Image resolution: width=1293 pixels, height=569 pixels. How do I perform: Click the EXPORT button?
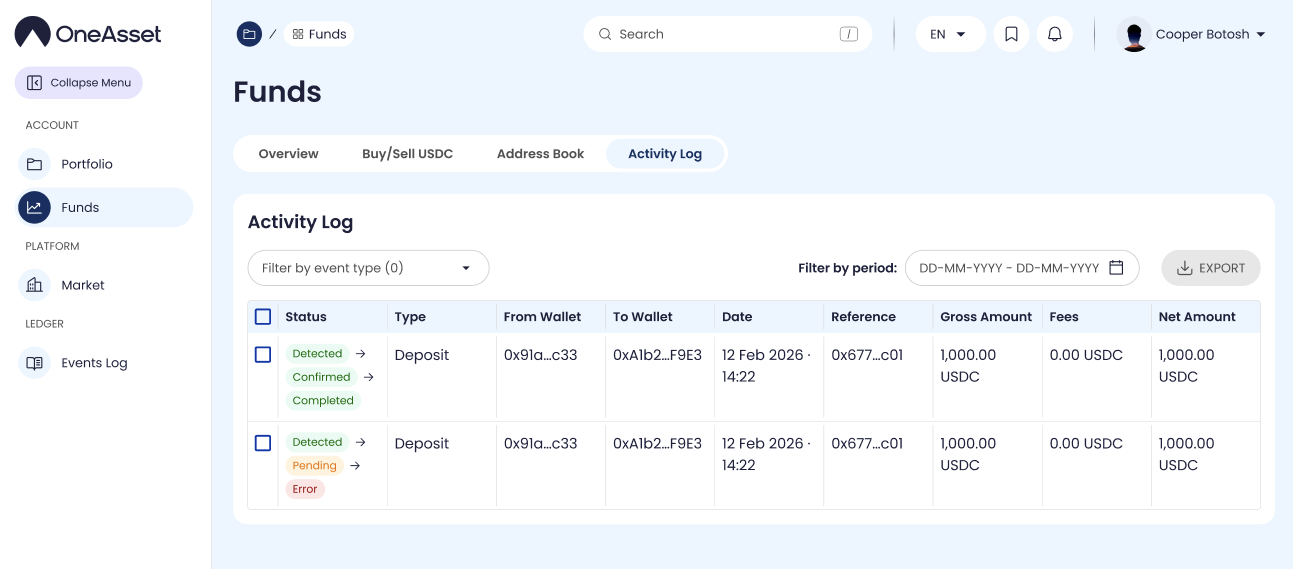click(1210, 268)
